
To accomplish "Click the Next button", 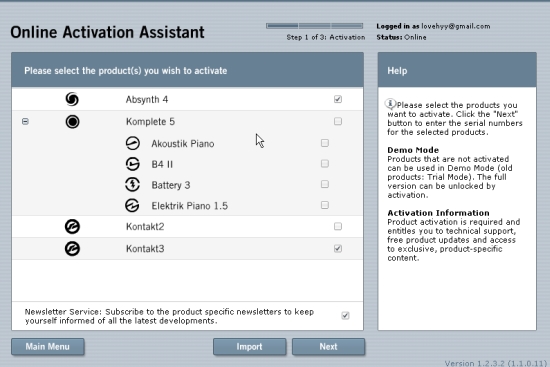I will [x=328, y=347].
